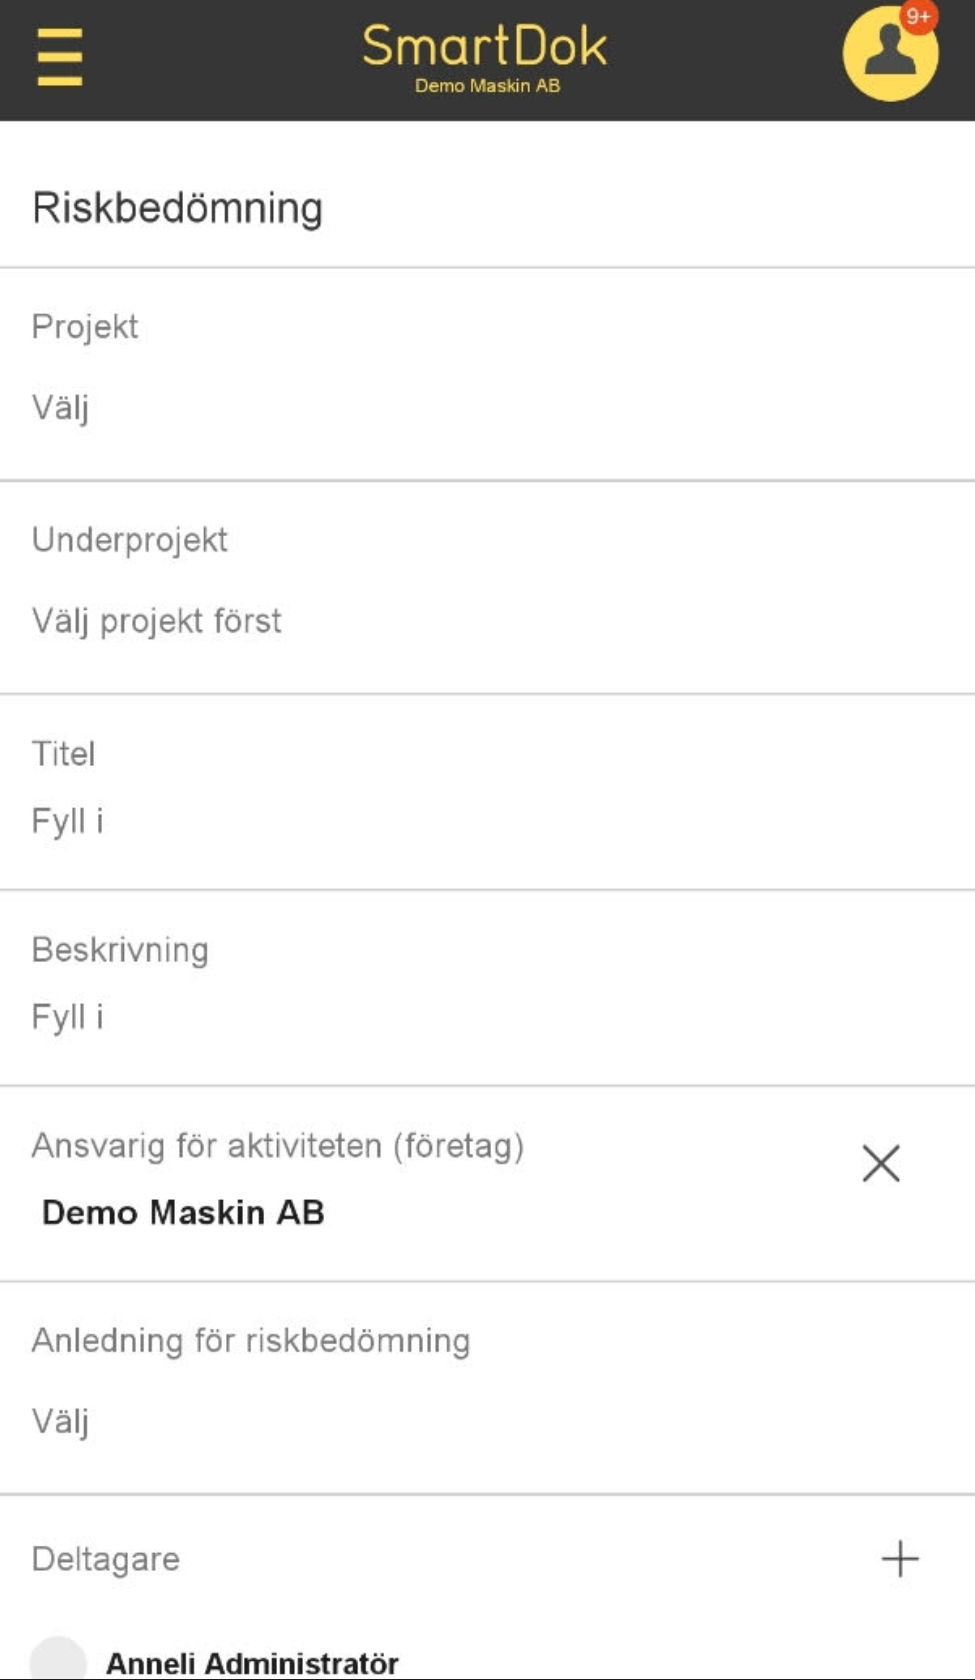Select the participant Anneli Administratör
Image resolution: width=975 pixels, height=1680 pixels.
[253, 1660]
